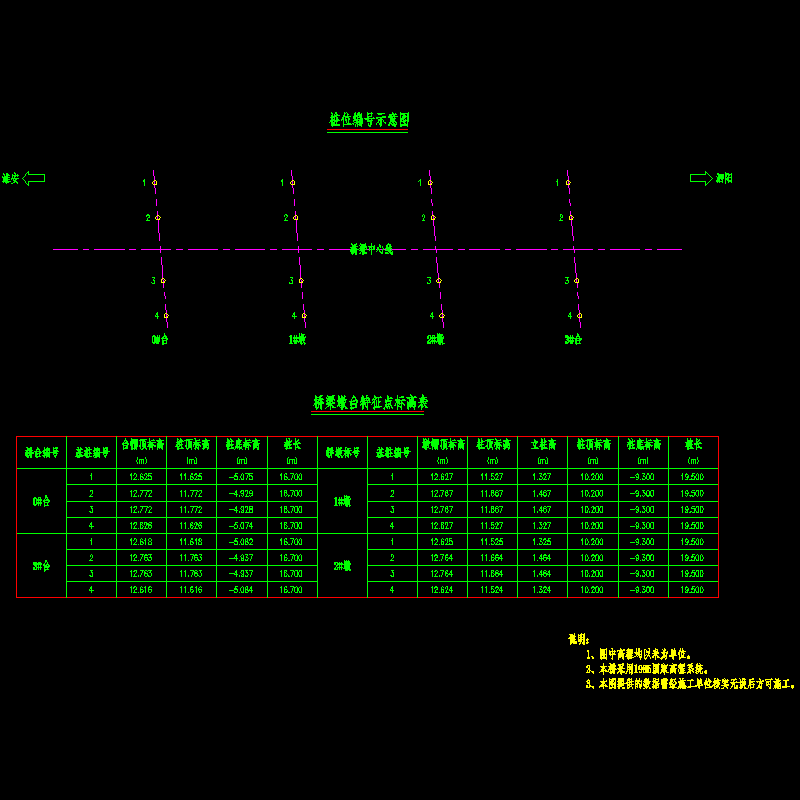Select the 台帽顶标高 column header

point(142,445)
